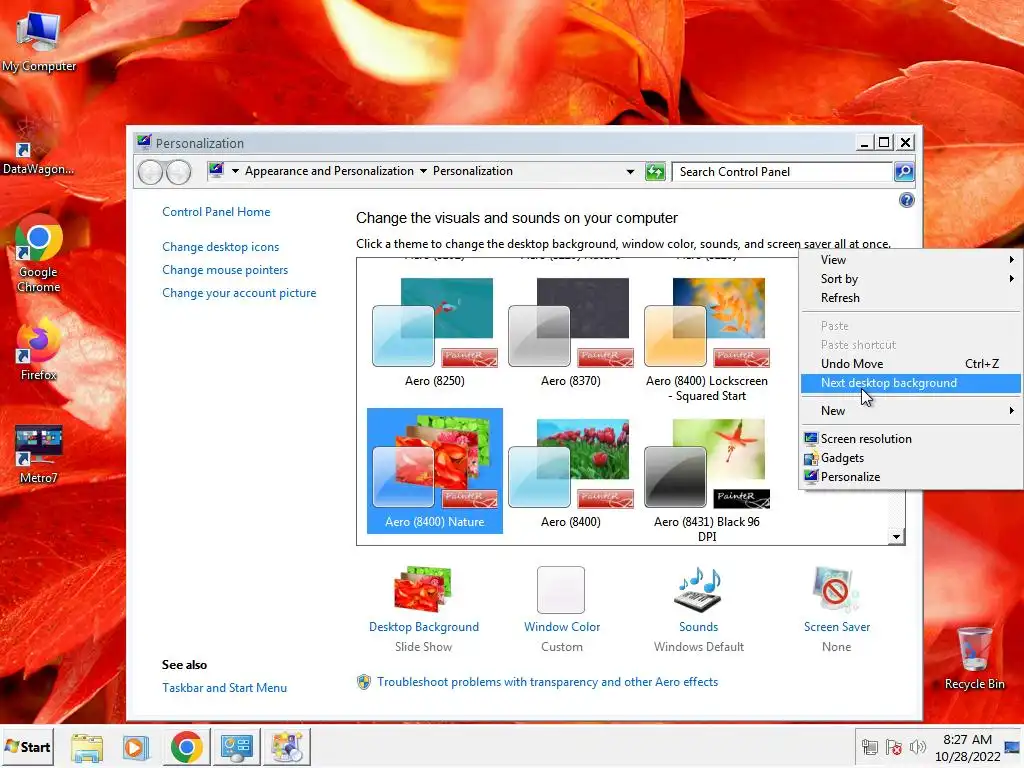
Task: Open Control Panel Home link
Action: click(216, 212)
